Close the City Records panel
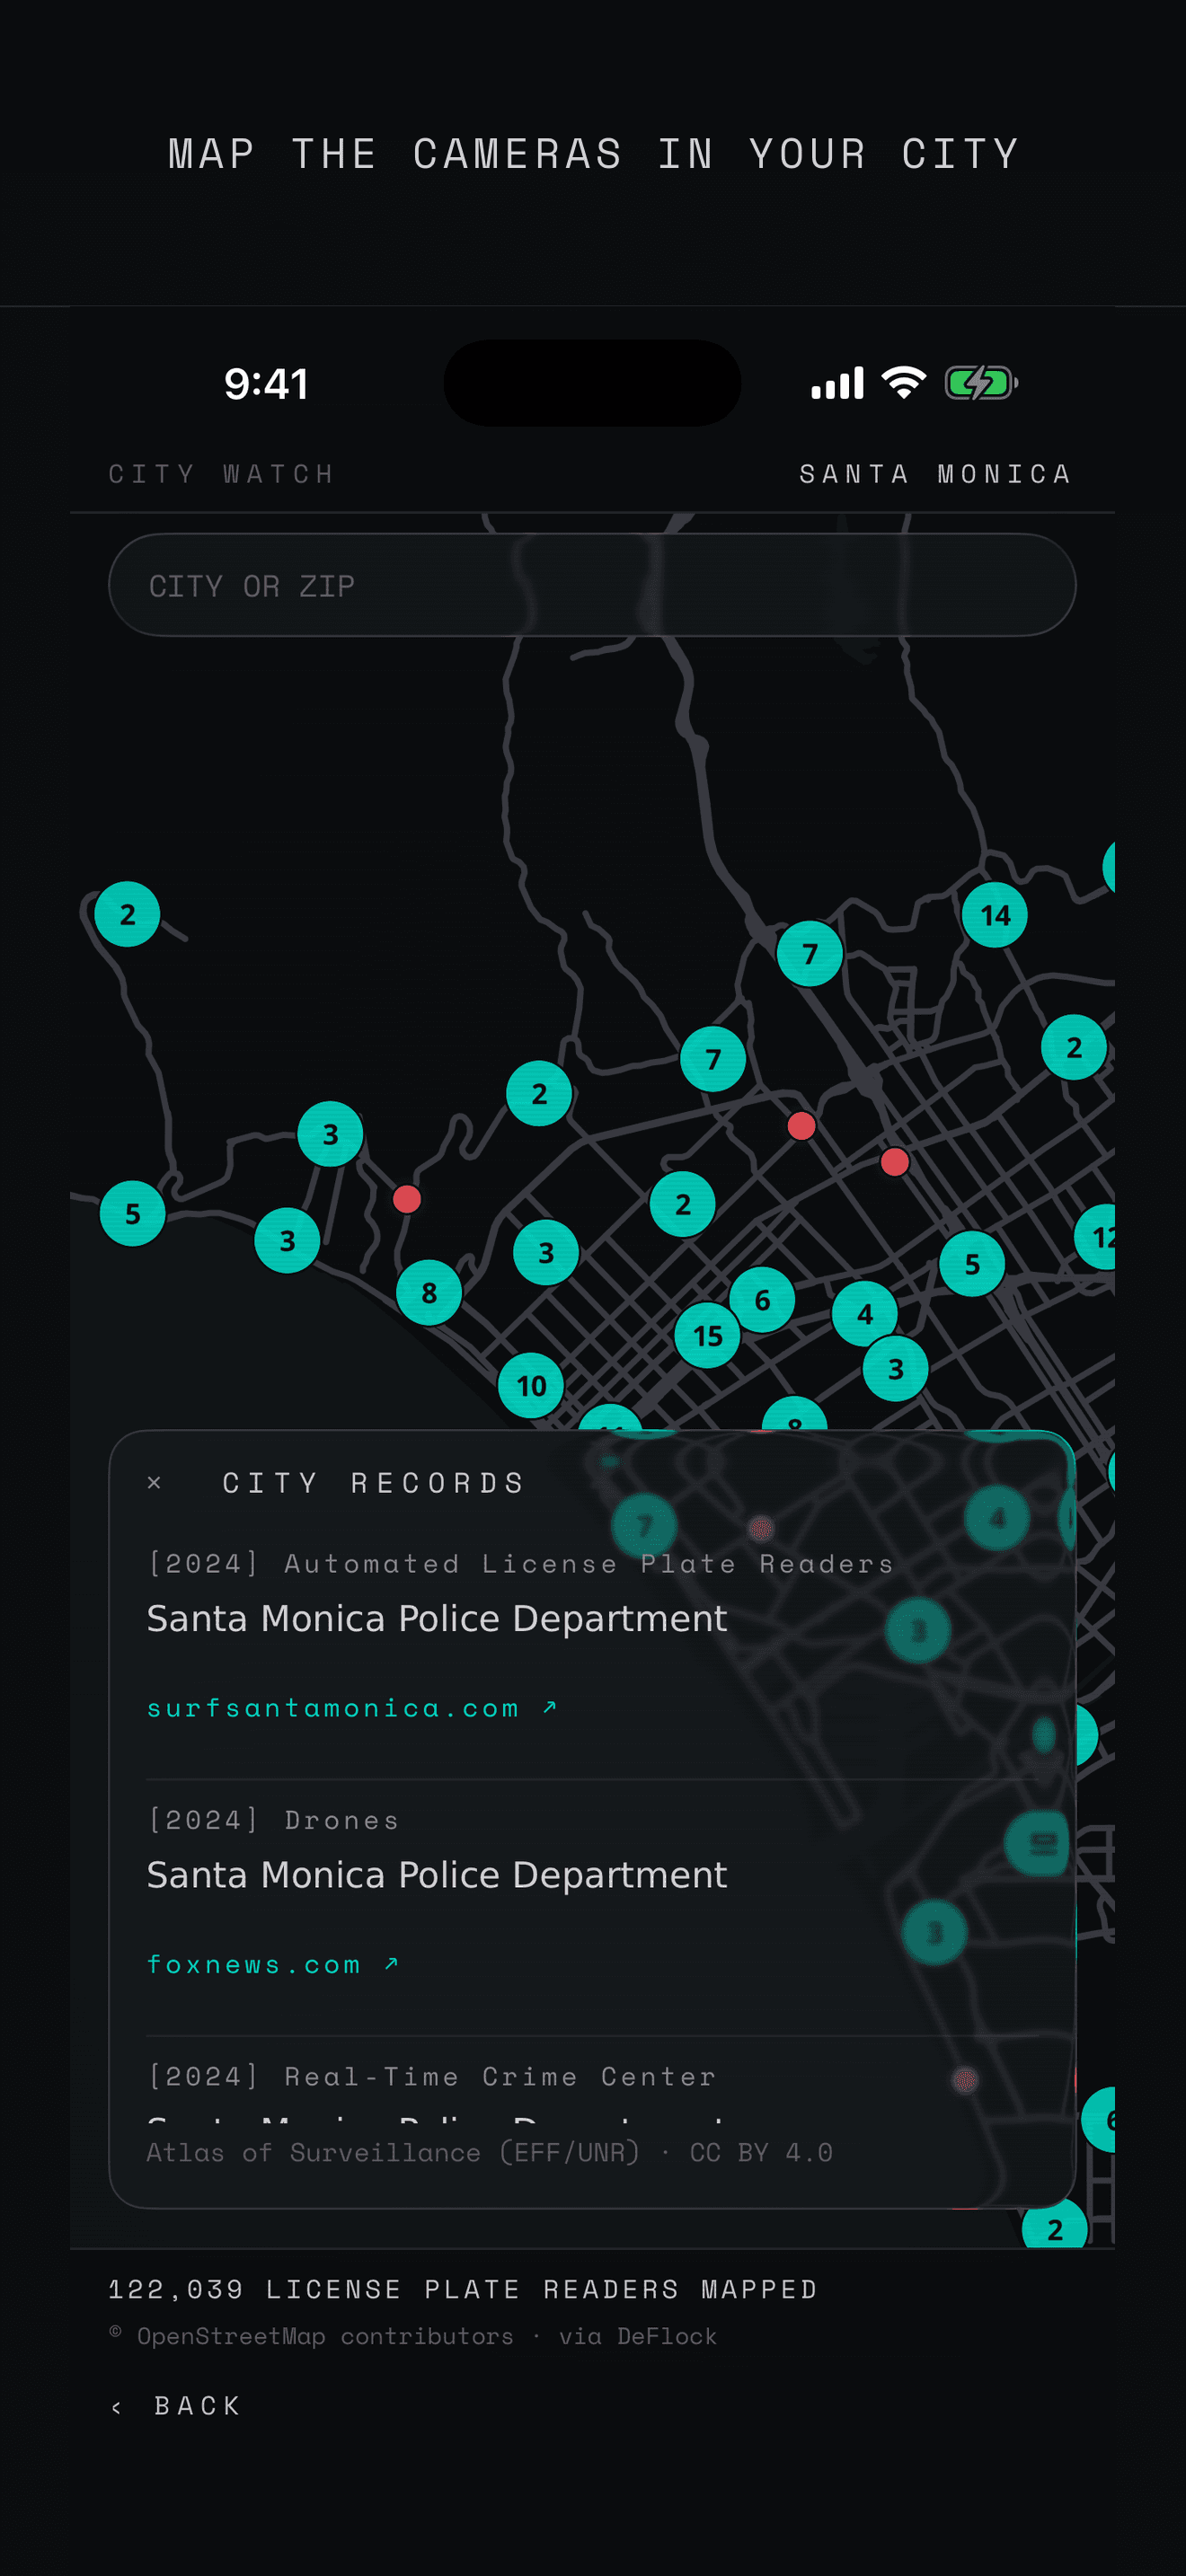Image resolution: width=1186 pixels, height=2576 pixels. pos(154,1482)
